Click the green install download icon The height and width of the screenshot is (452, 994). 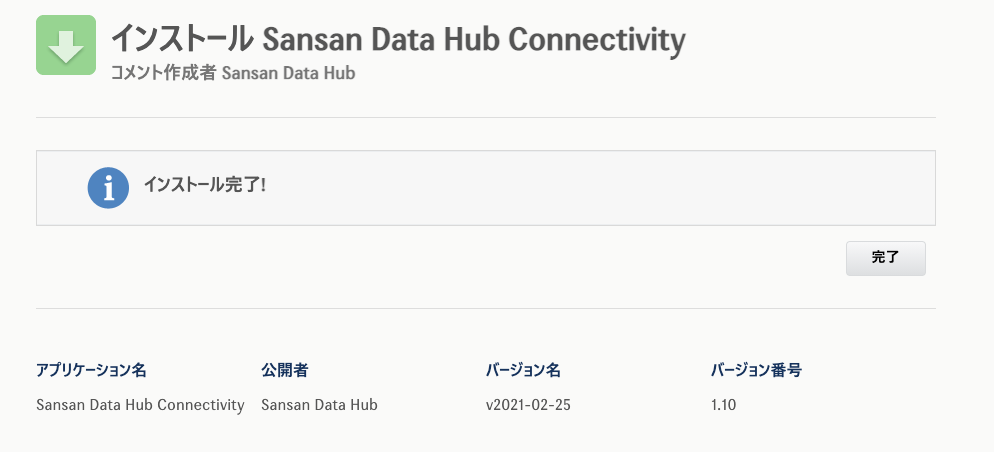click(x=66, y=45)
